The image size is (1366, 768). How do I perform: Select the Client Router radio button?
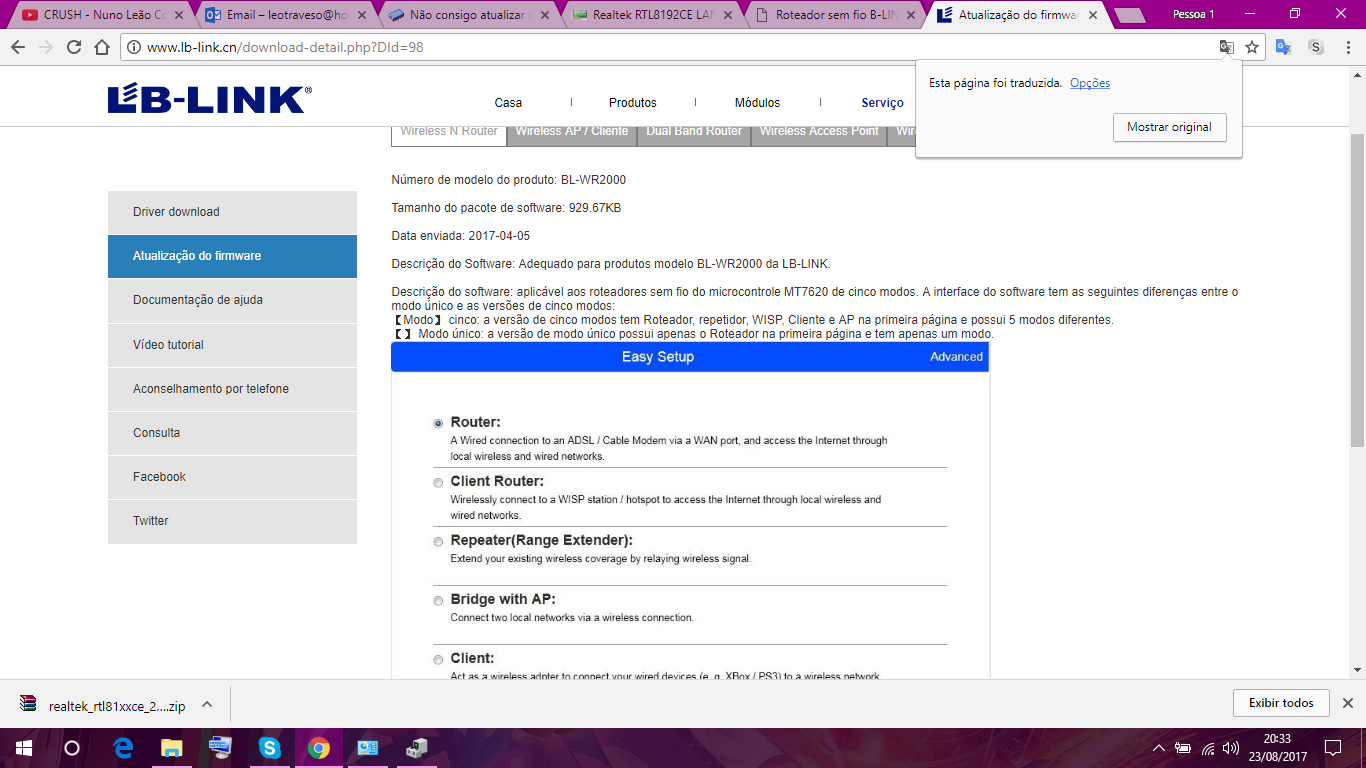point(438,482)
